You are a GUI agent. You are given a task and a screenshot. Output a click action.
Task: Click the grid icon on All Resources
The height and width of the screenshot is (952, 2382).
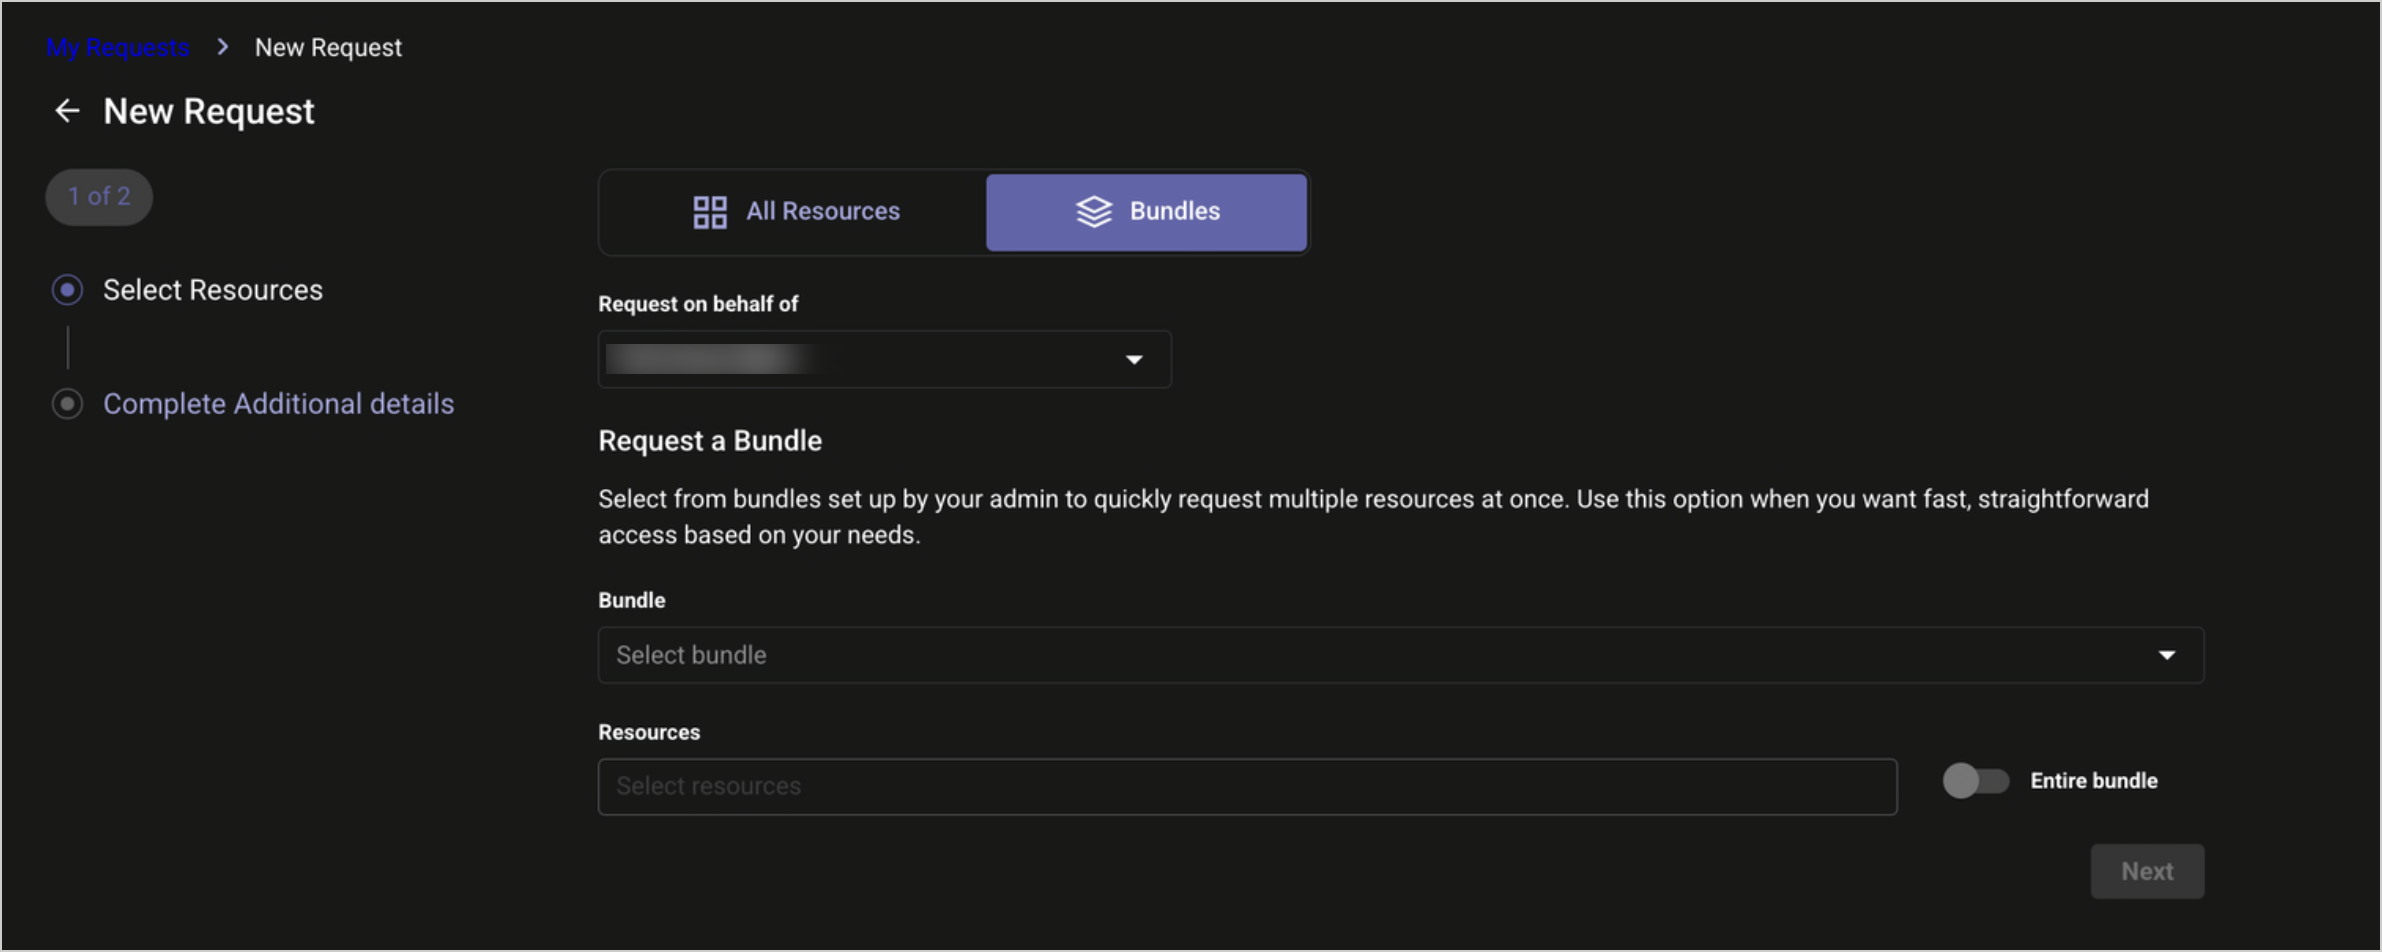710,212
